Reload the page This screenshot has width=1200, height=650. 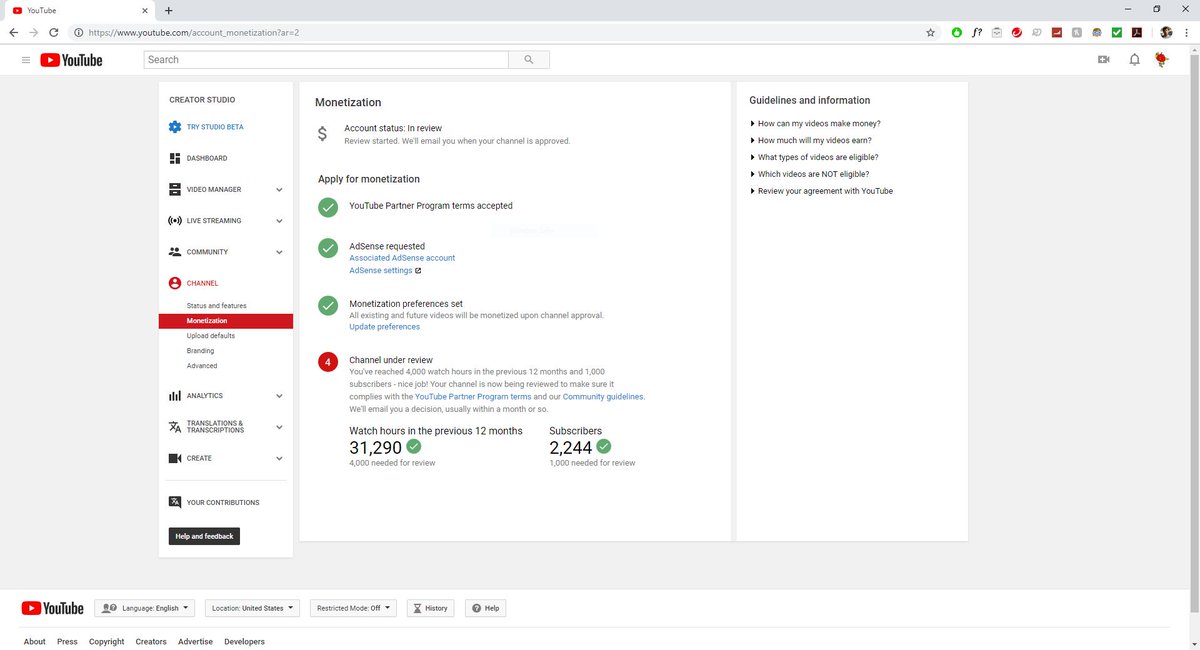pos(53,32)
